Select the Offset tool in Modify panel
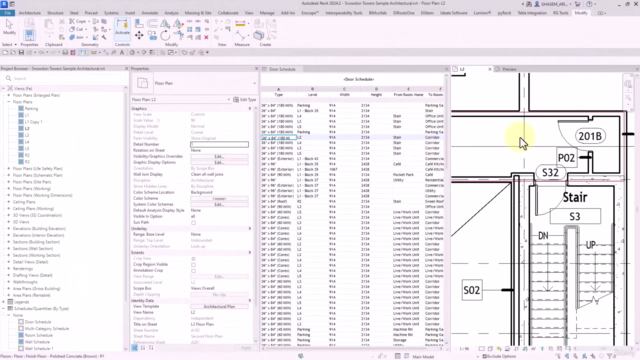Image resolution: width=640 pixels, height=360 pixels. [x=152, y=24]
